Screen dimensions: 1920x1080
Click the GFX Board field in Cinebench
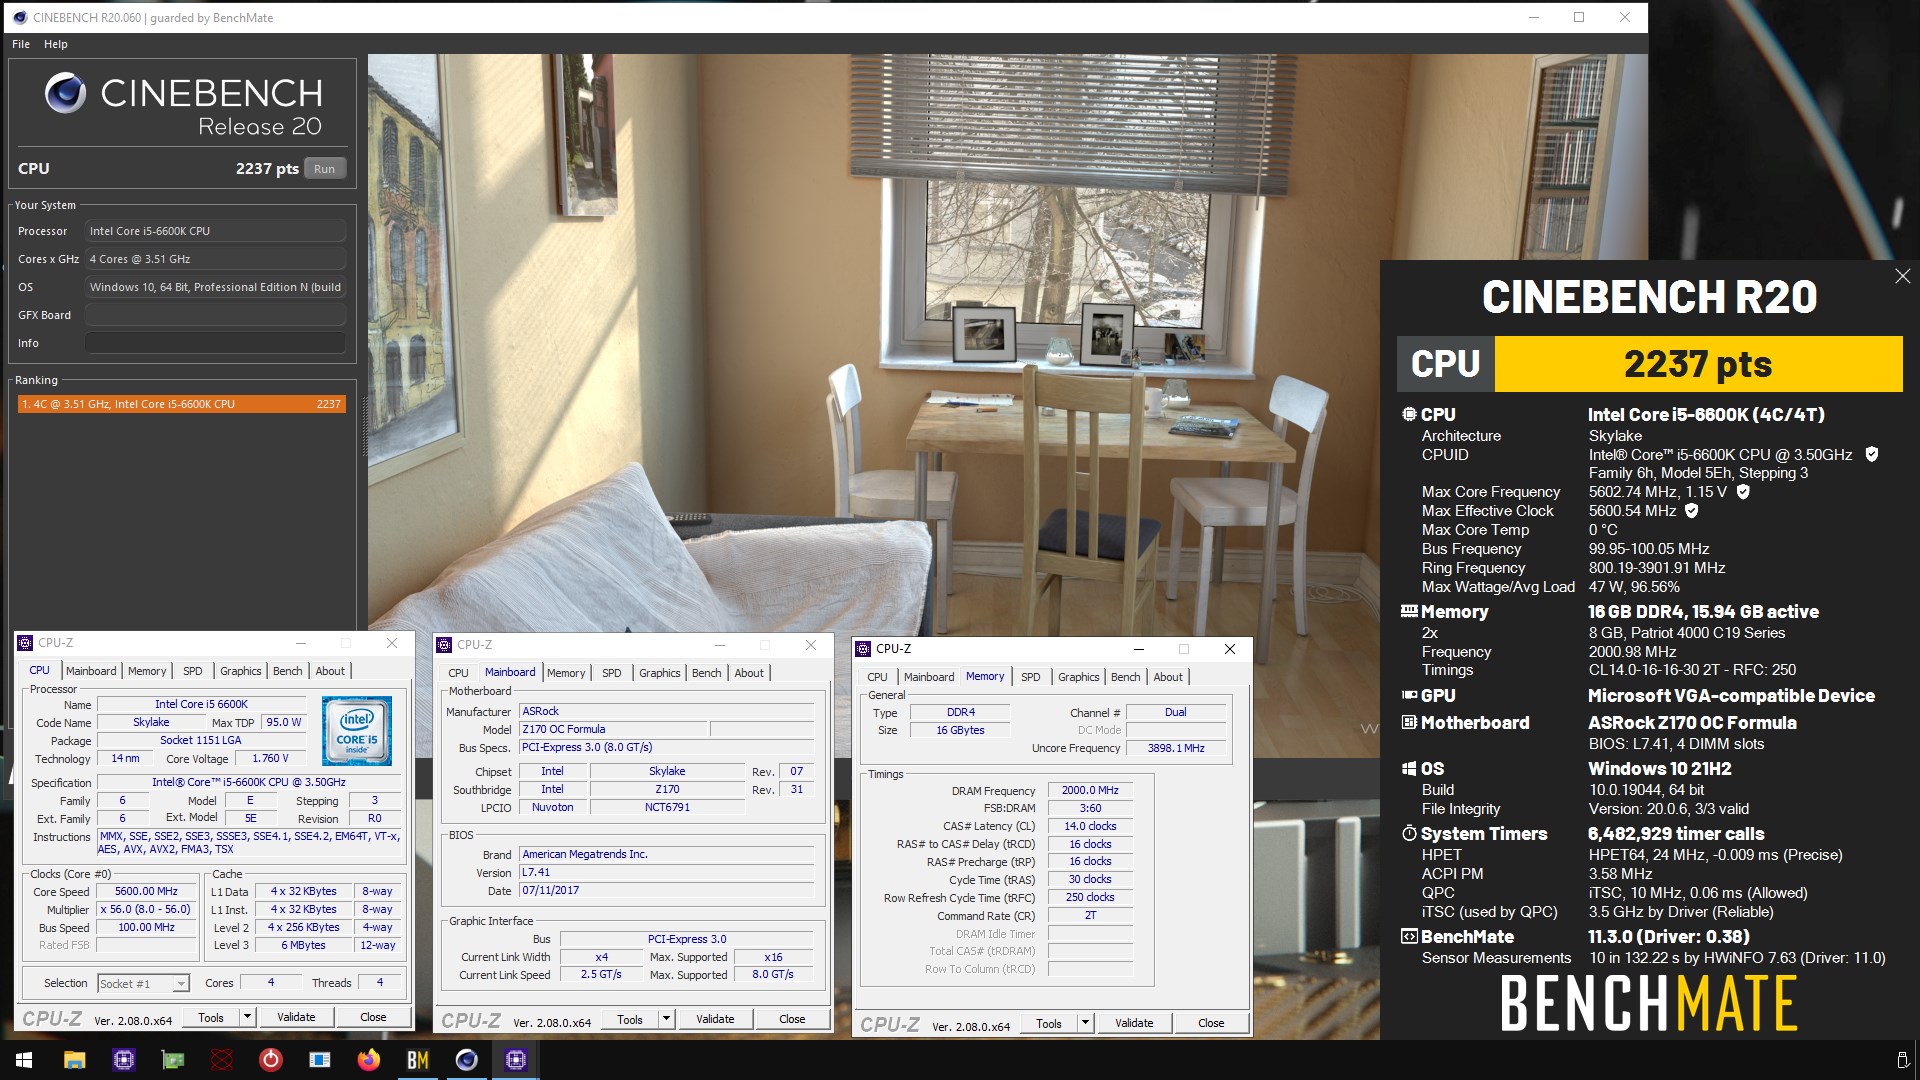[x=215, y=315]
